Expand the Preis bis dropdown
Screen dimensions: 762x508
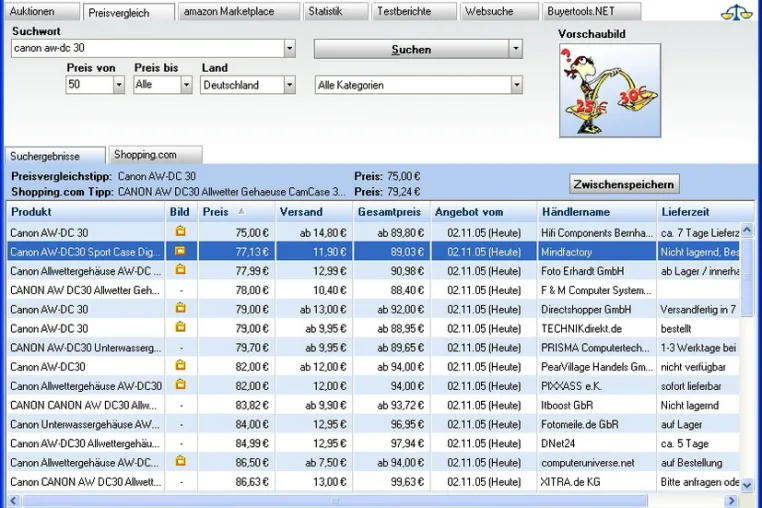click(186, 85)
